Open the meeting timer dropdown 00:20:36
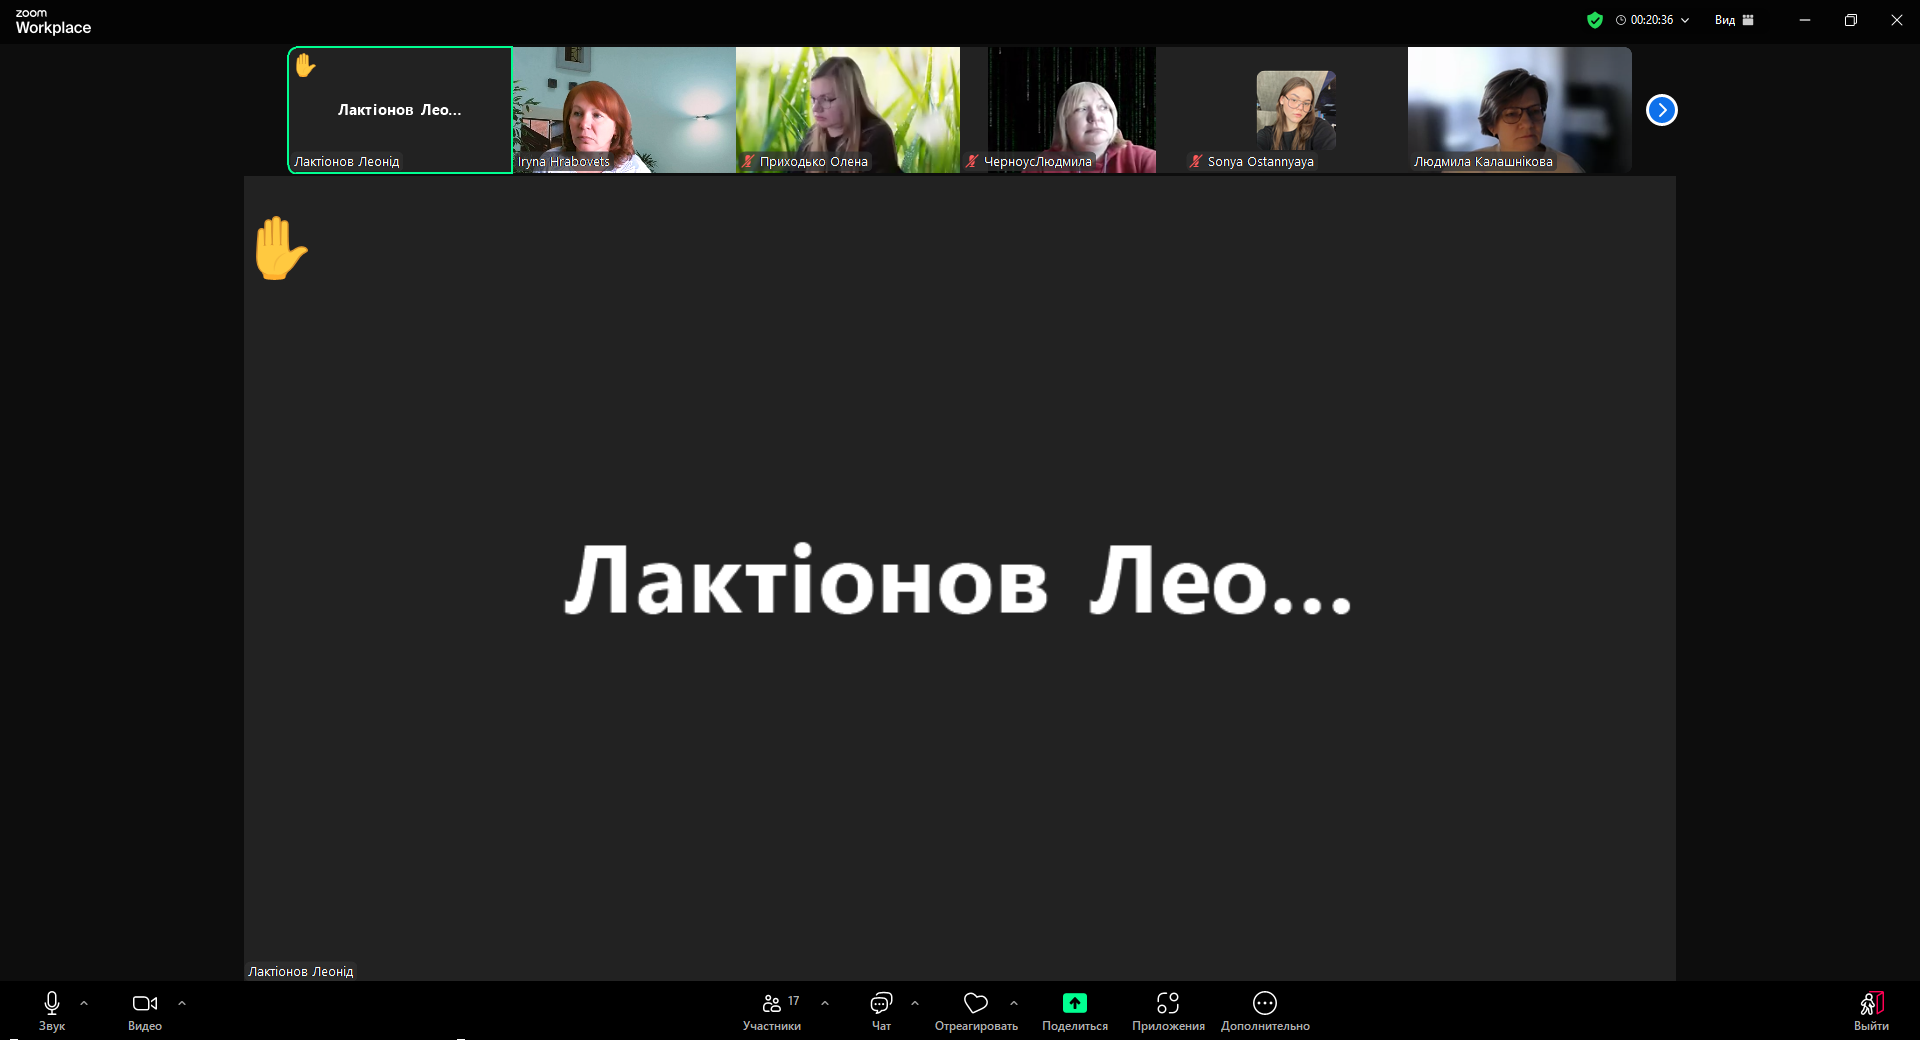 pyautogui.click(x=1652, y=20)
